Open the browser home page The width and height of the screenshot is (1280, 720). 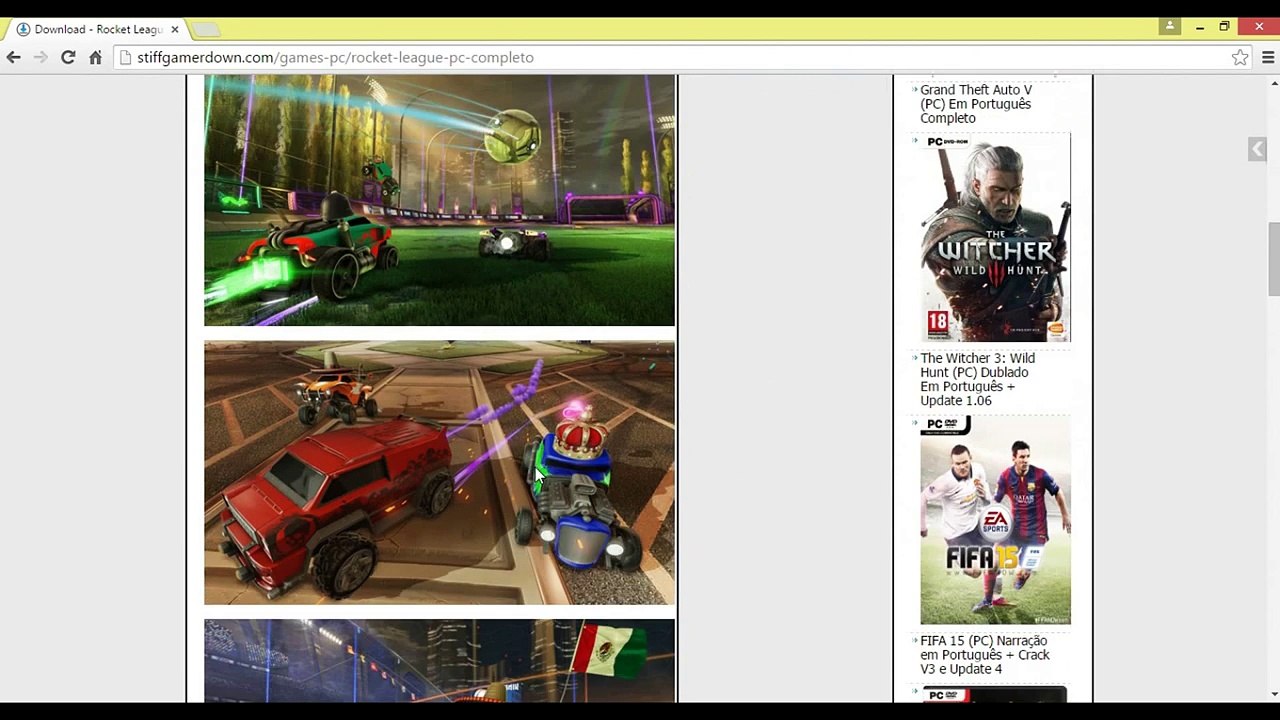pos(95,58)
